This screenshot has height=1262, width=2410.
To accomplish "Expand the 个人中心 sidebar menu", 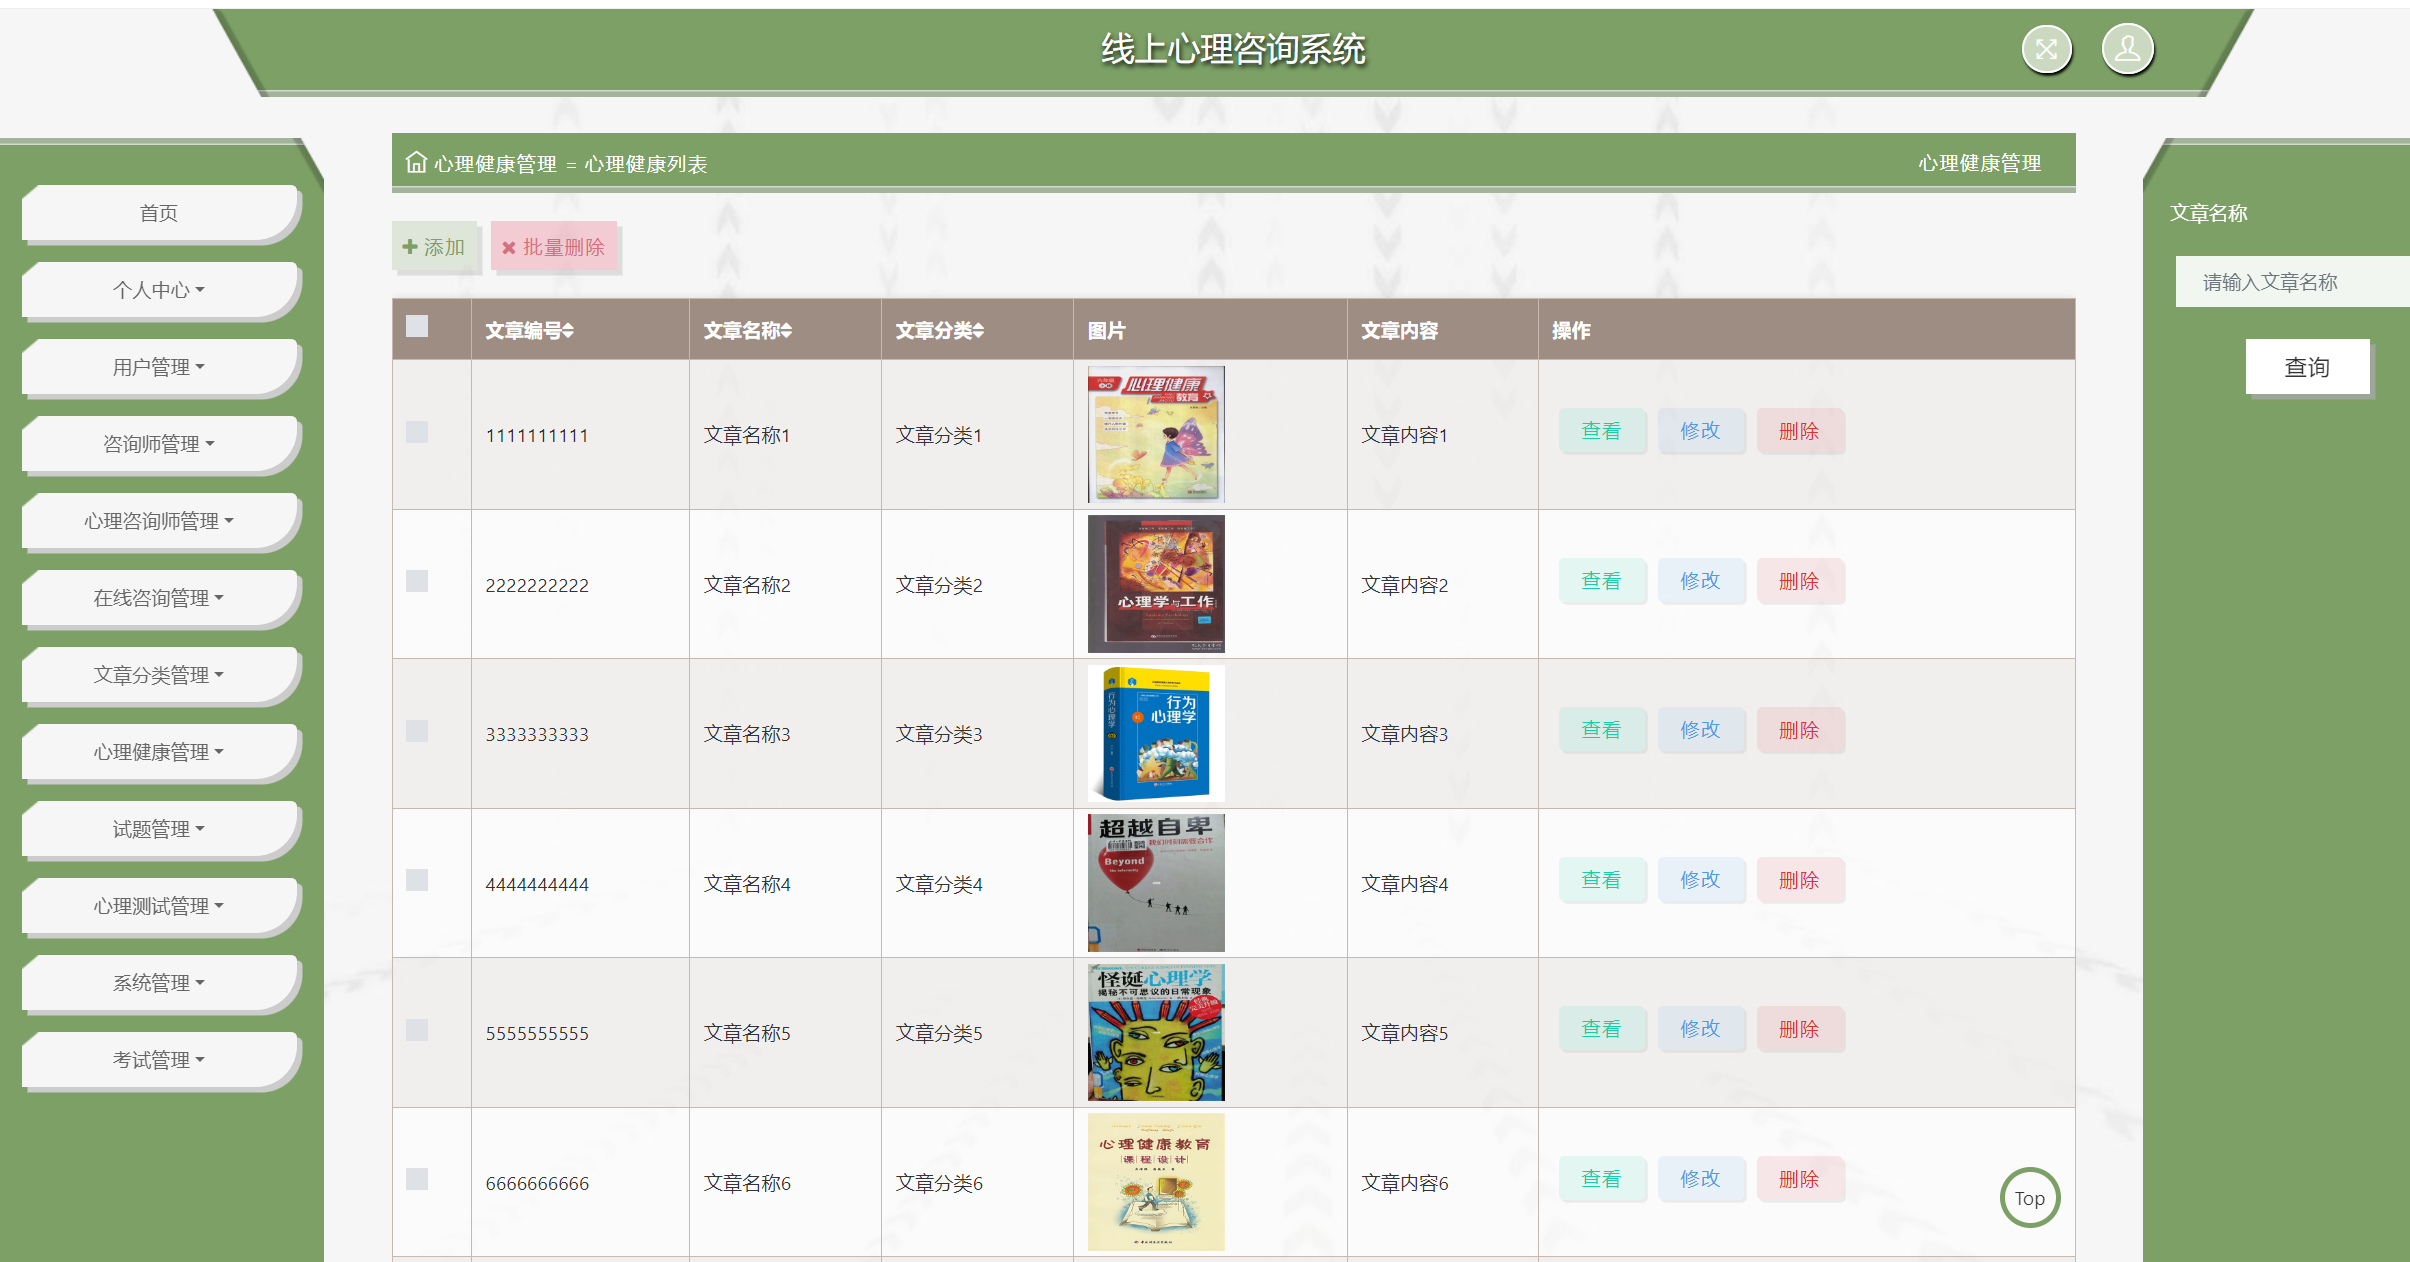I will coord(159,290).
